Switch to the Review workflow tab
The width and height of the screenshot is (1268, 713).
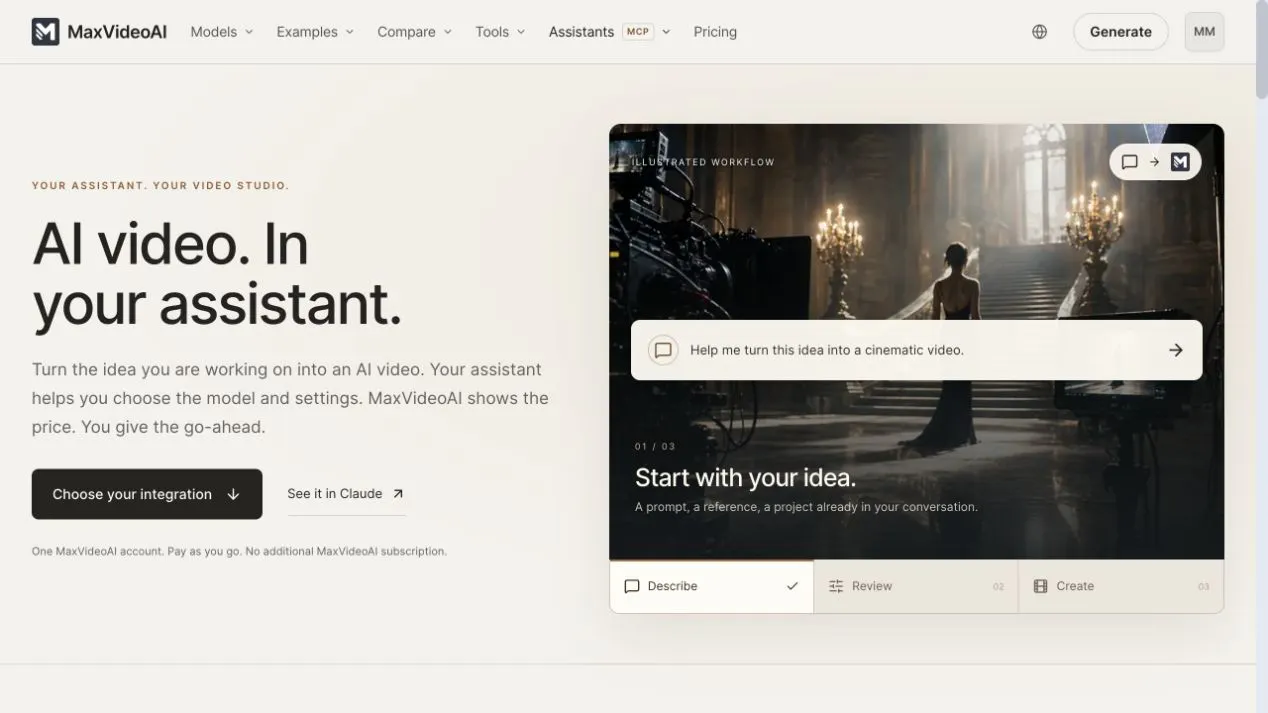point(916,586)
